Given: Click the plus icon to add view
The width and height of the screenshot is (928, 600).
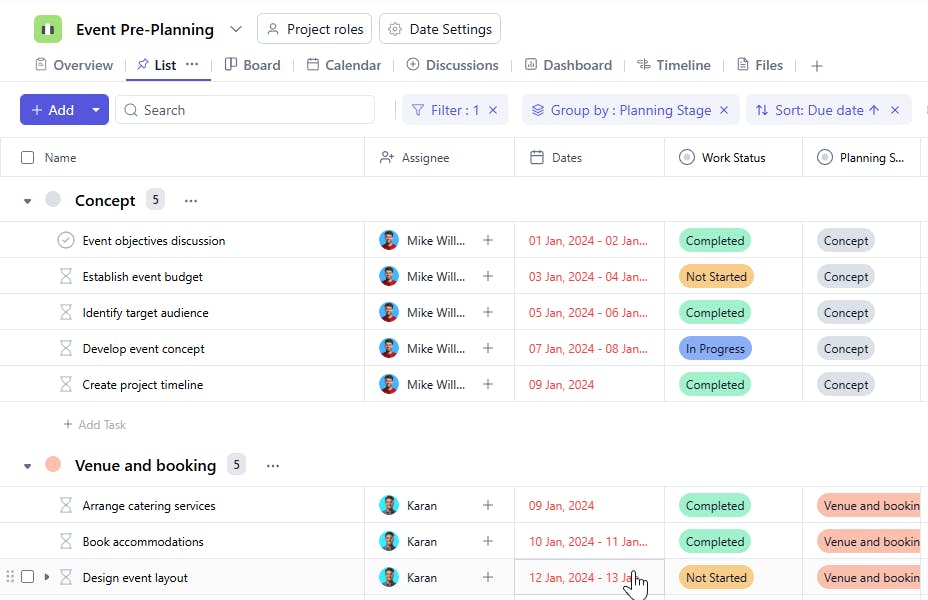Looking at the screenshot, I should click(x=817, y=66).
